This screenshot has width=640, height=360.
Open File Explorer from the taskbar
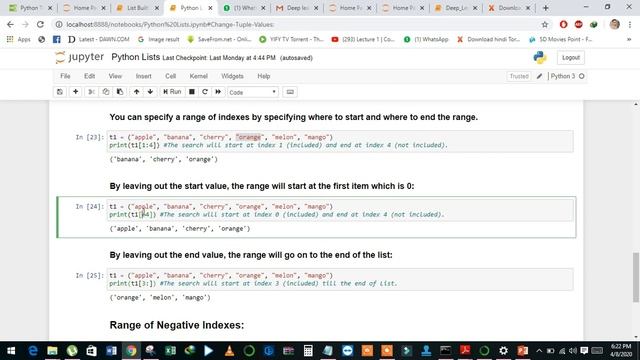tap(52, 351)
